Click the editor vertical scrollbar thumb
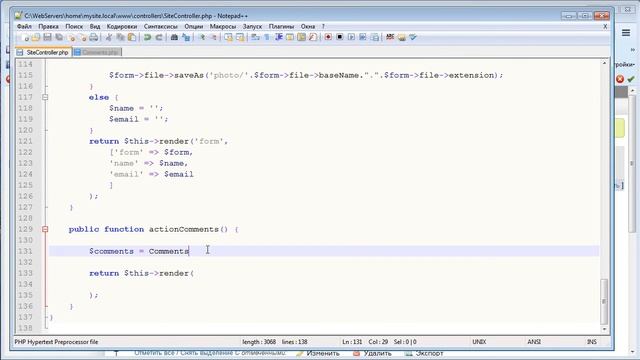 click(x=604, y=301)
